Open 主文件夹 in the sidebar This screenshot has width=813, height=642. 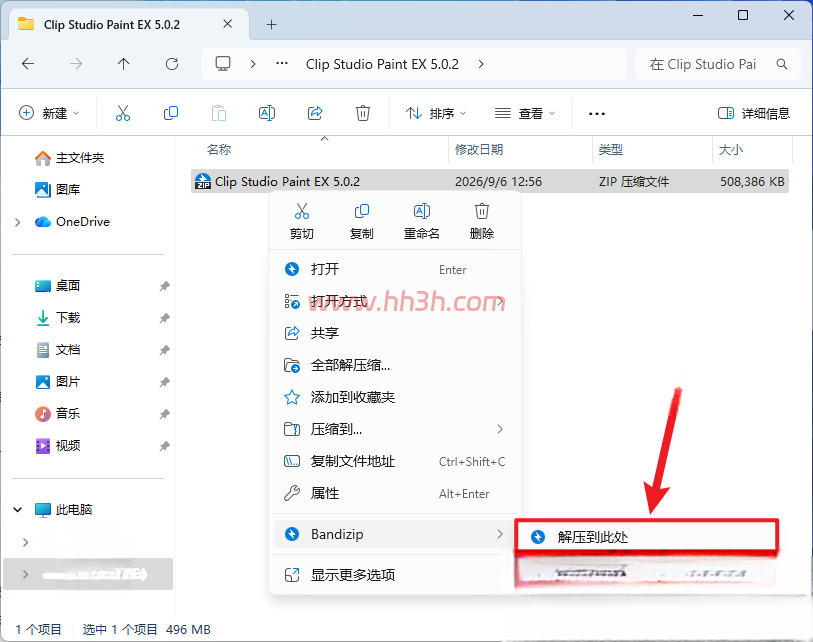(x=69, y=158)
